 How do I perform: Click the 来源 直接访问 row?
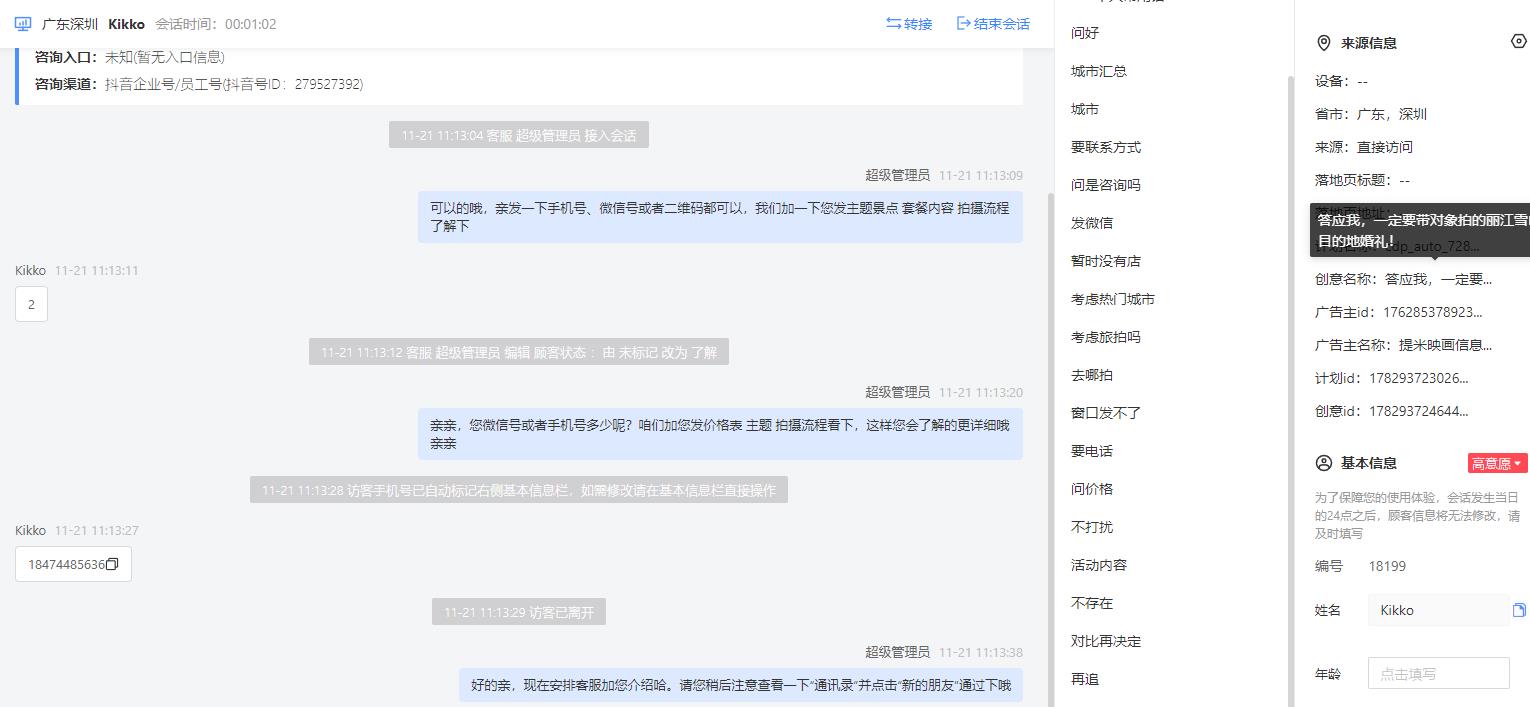coord(1364,147)
